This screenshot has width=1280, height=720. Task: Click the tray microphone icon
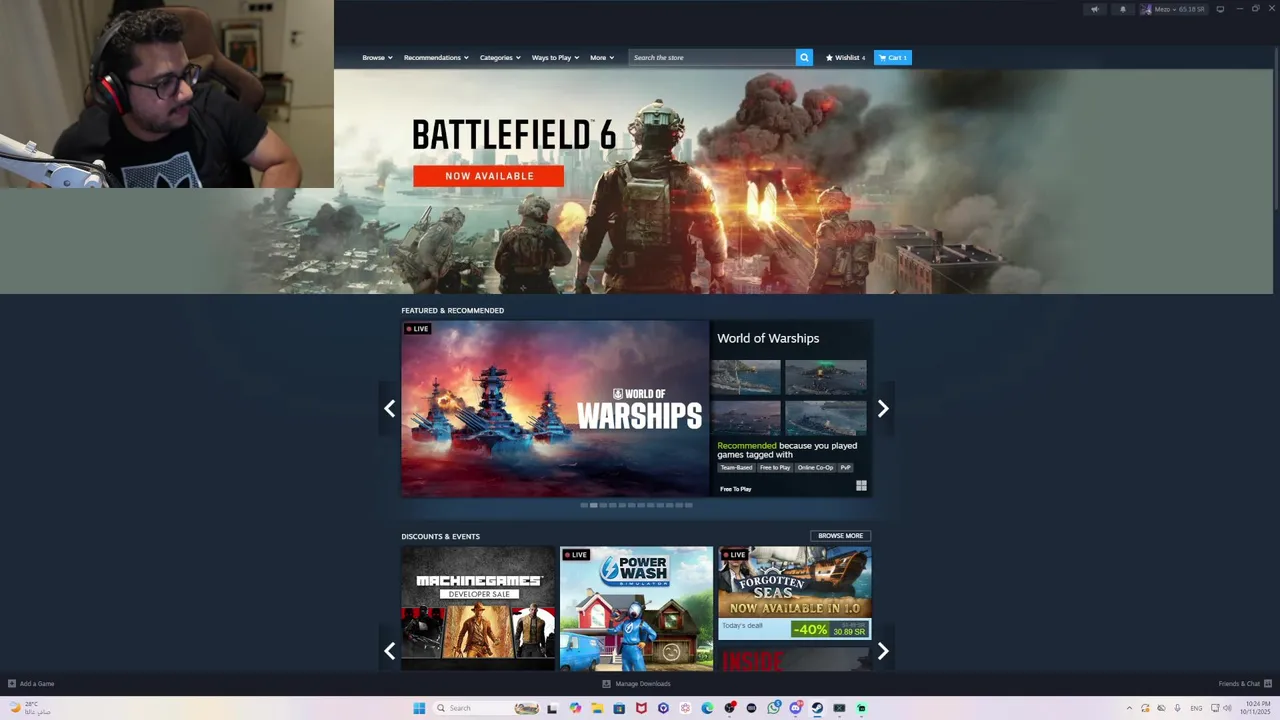coord(1177,708)
